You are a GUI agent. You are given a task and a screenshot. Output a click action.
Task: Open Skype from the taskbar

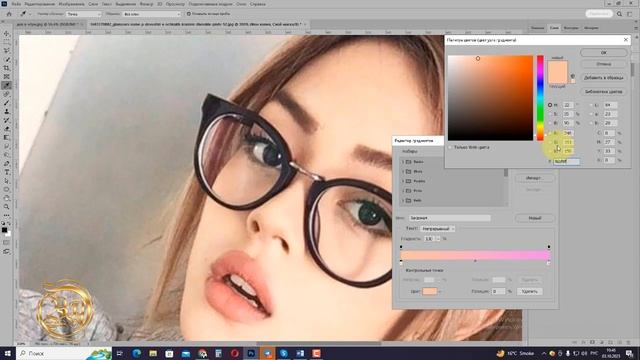(x=284, y=353)
